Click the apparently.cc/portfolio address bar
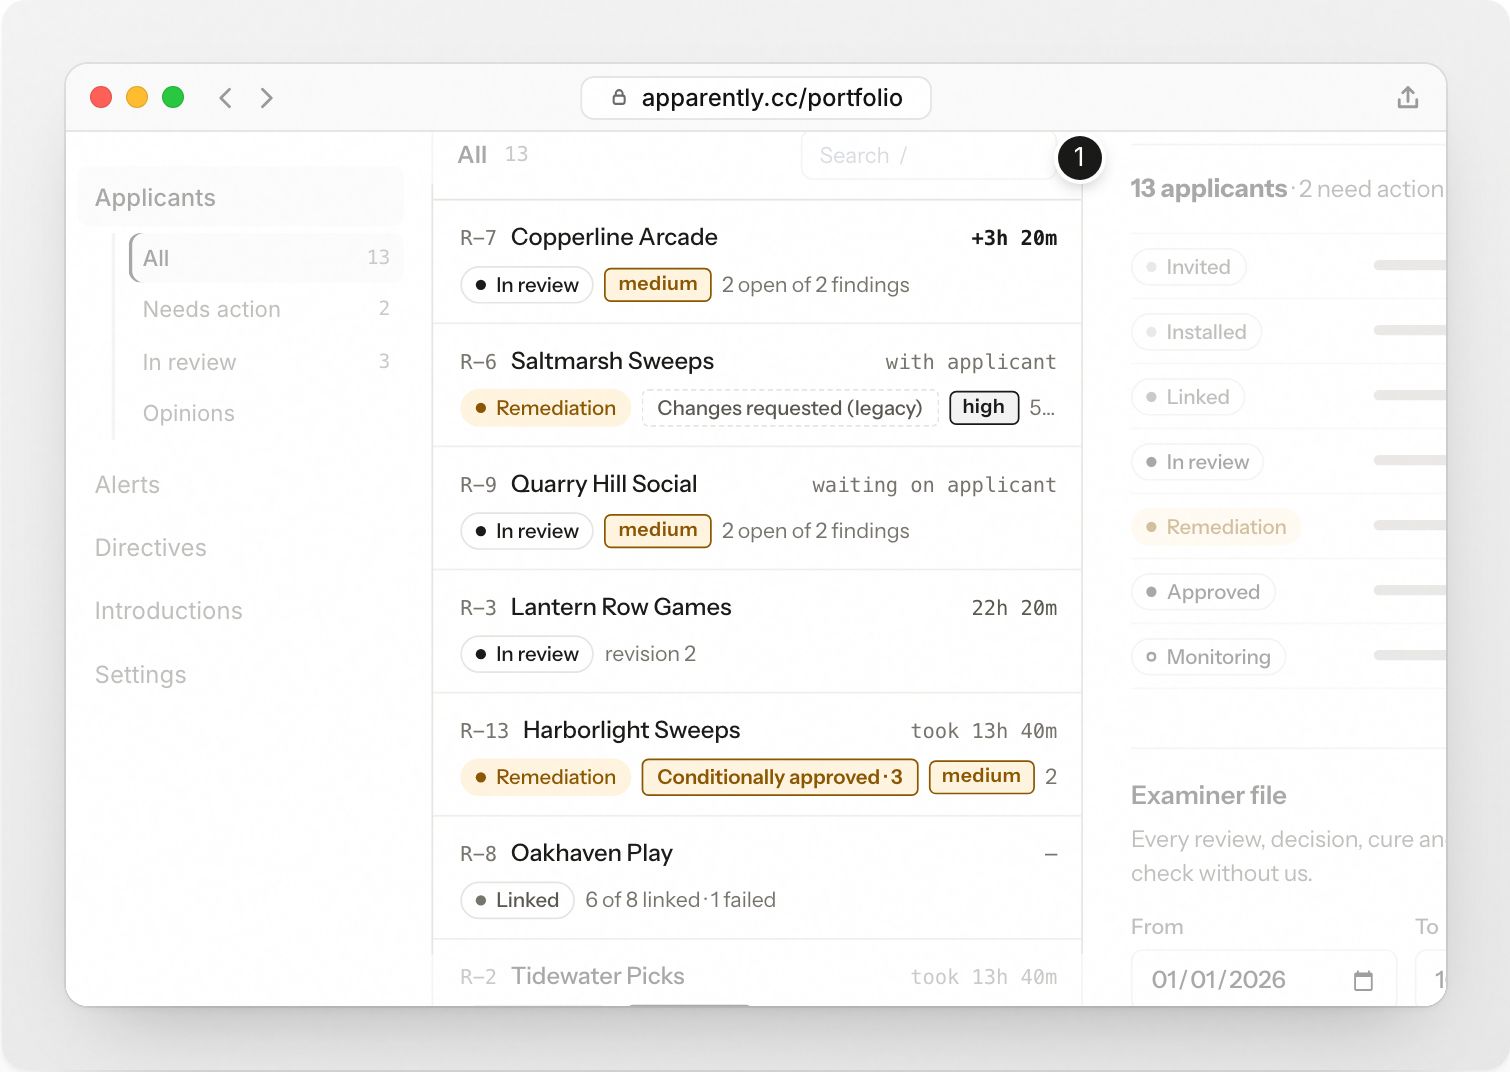This screenshot has width=1510, height=1072. click(756, 98)
